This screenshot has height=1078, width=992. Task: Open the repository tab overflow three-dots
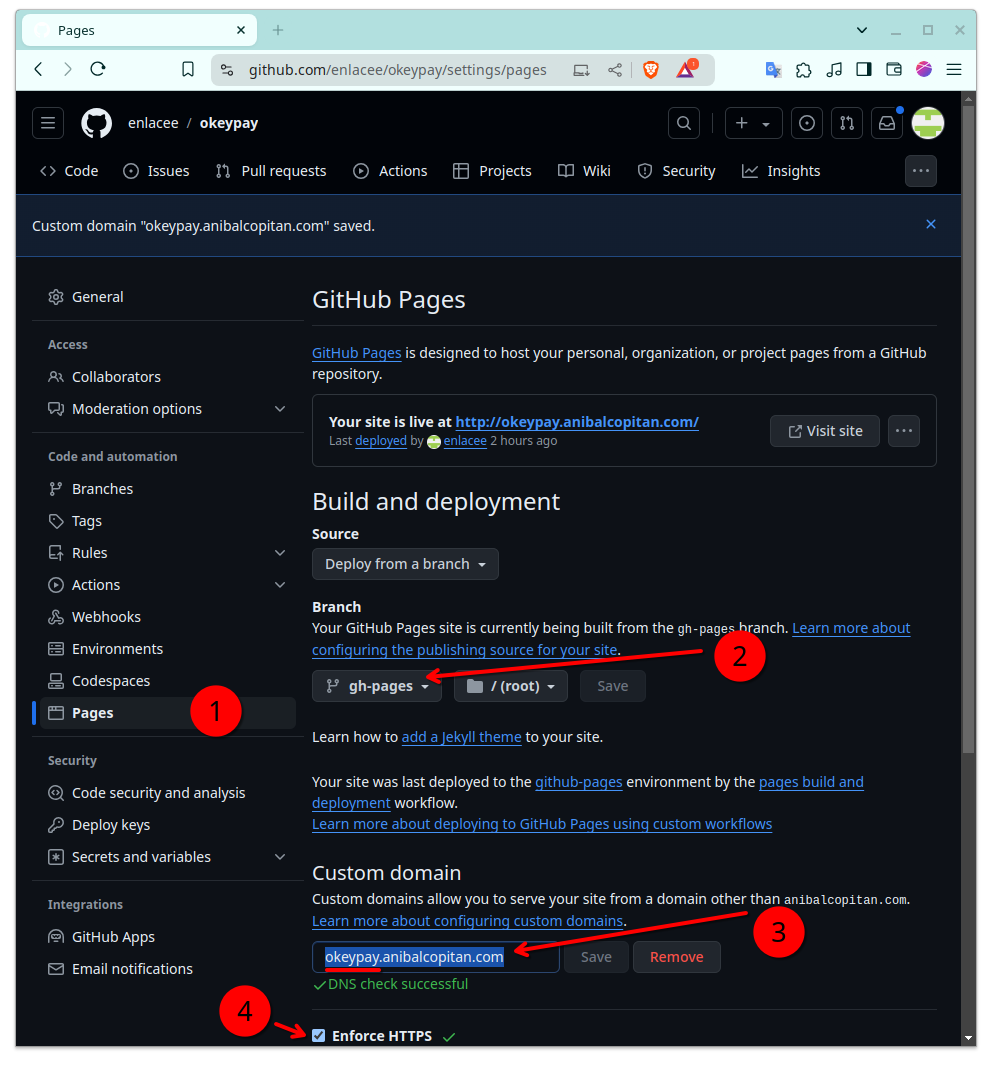point(921,171)
